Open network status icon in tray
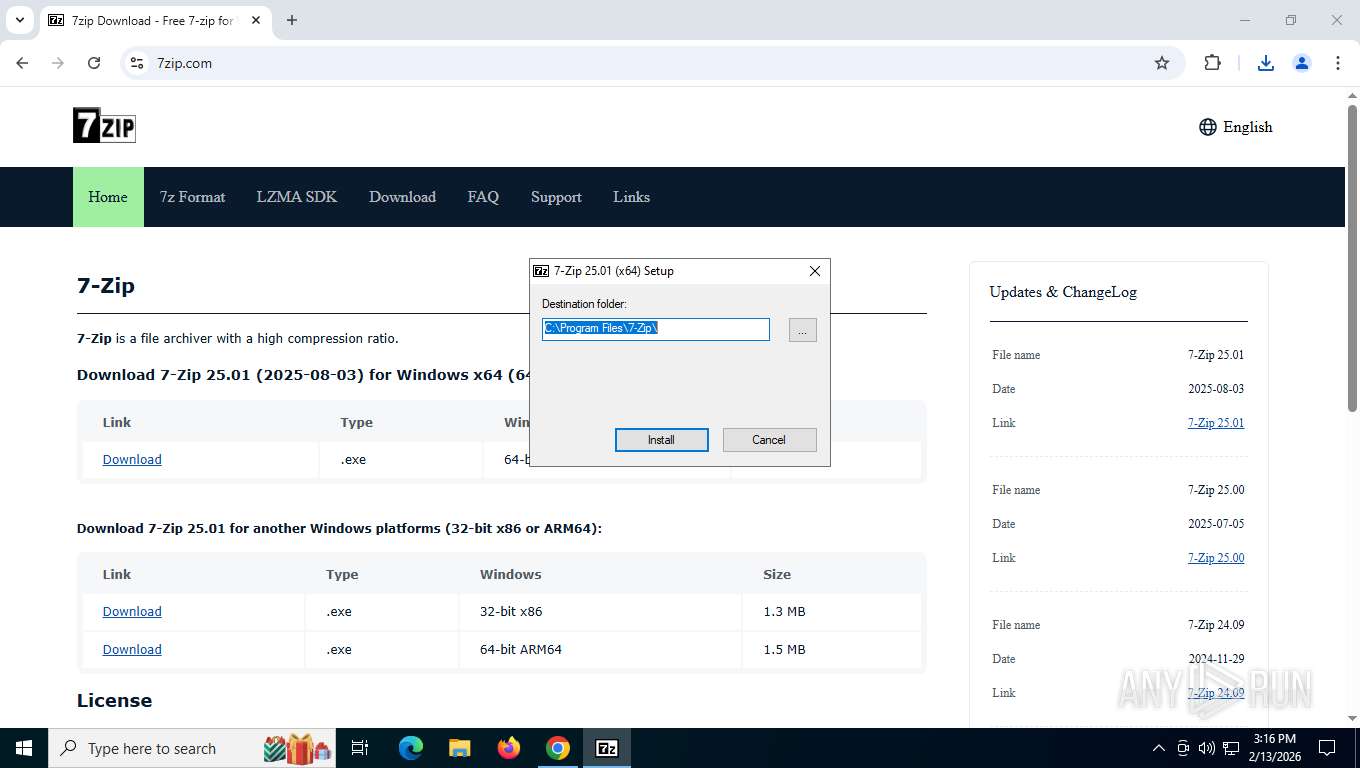 1231,748
